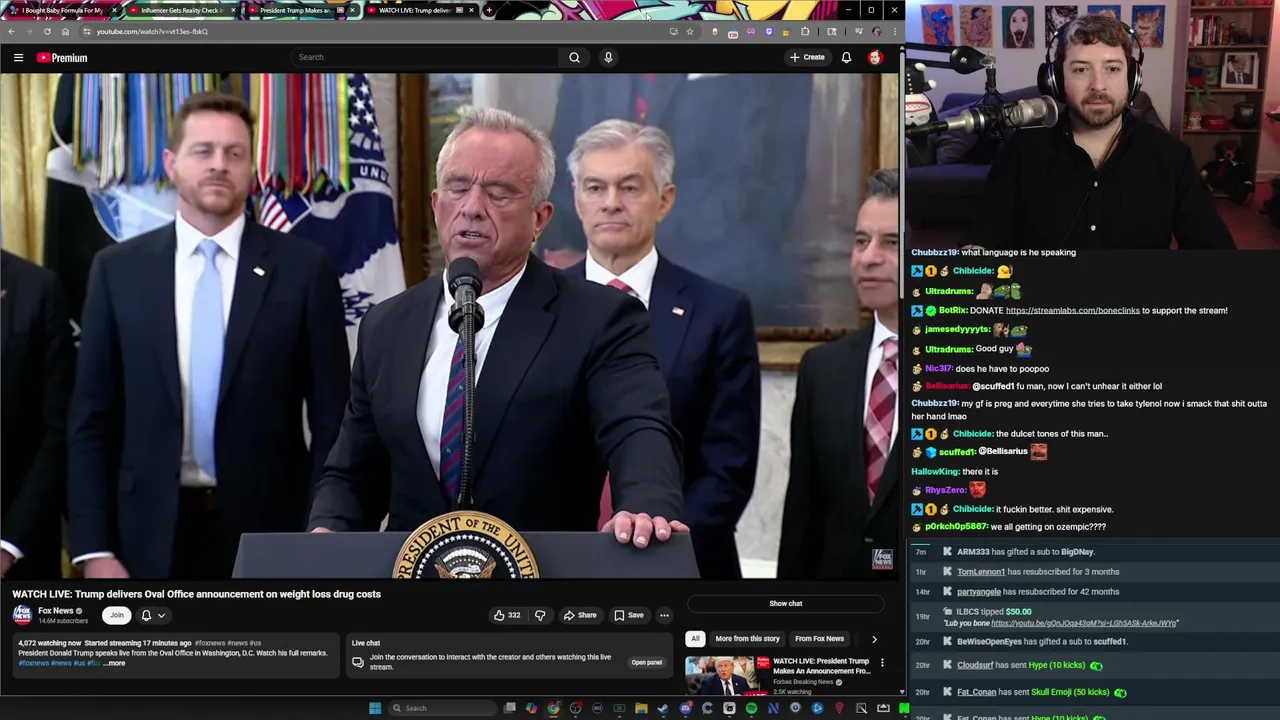
Task: Expand the notification bell dropdown for subscription
Action: pyautogui.click(x=152, y=615)
